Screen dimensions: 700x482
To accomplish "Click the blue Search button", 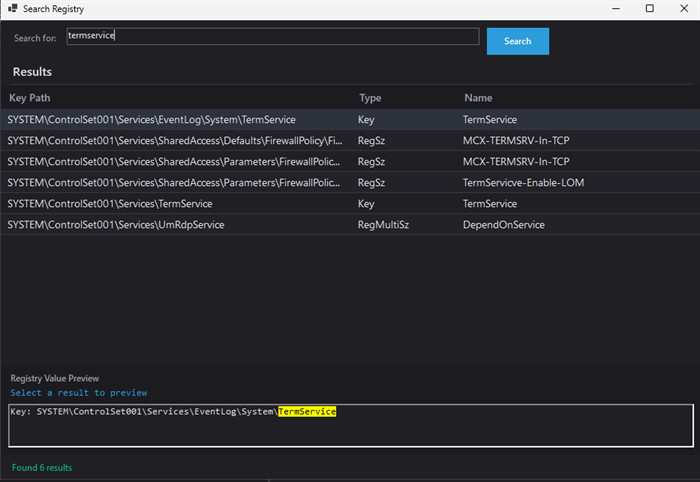I will pyautogui.click(x=517, y=41).
